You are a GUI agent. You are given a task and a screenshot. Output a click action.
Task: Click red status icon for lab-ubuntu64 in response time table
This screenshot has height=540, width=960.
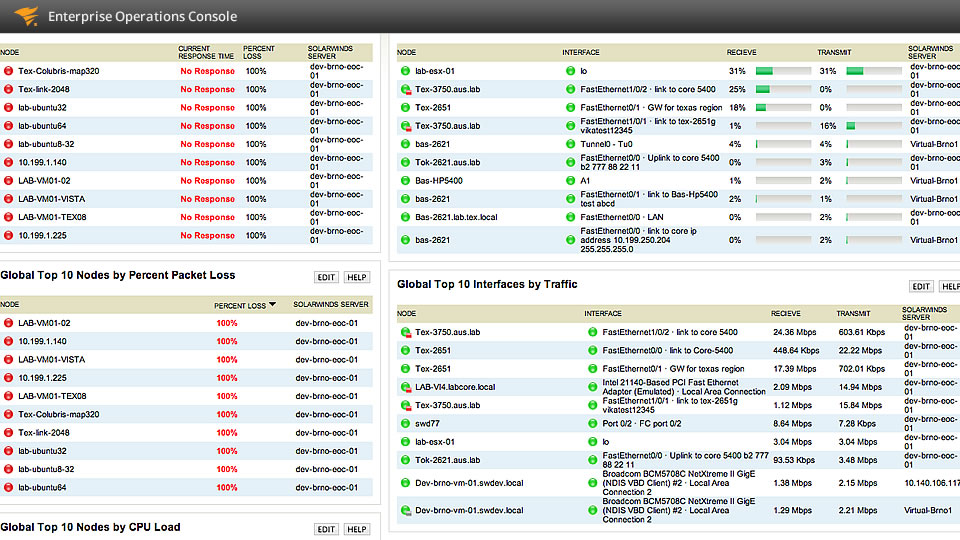[9, 126]
